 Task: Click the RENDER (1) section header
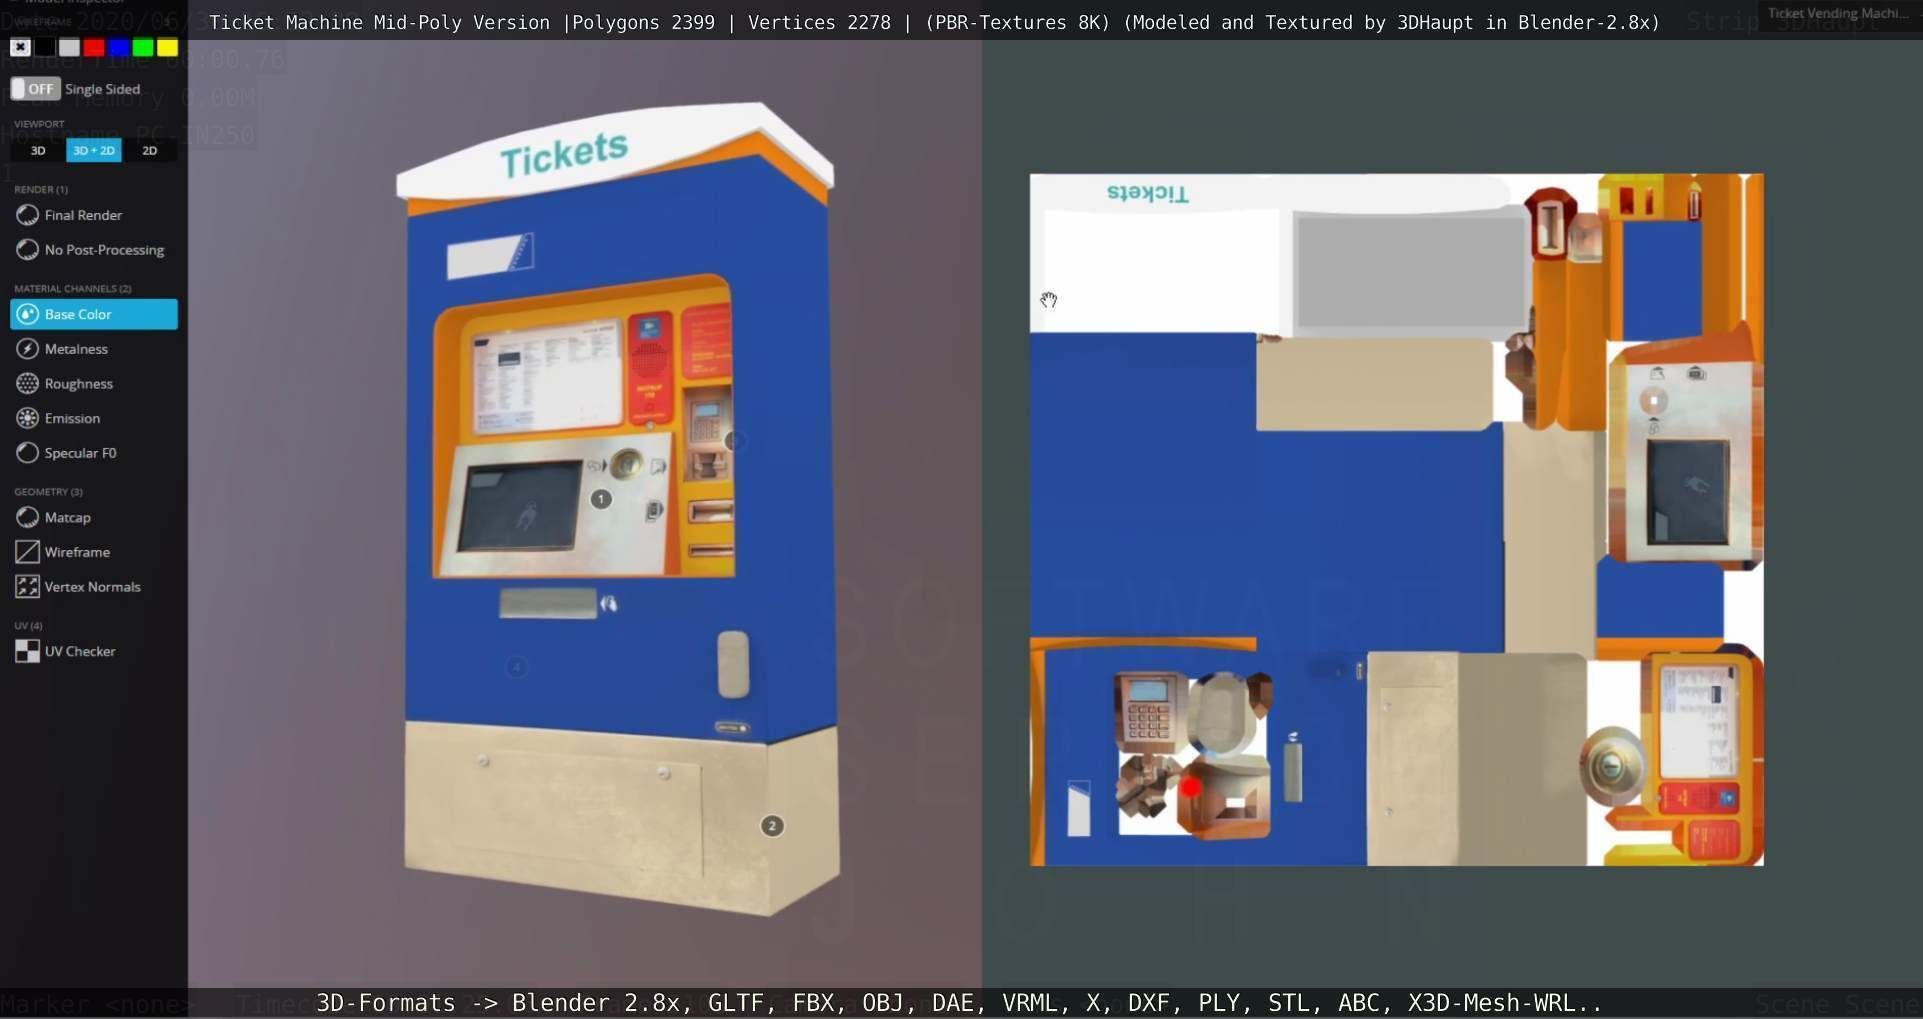point(41,189)
